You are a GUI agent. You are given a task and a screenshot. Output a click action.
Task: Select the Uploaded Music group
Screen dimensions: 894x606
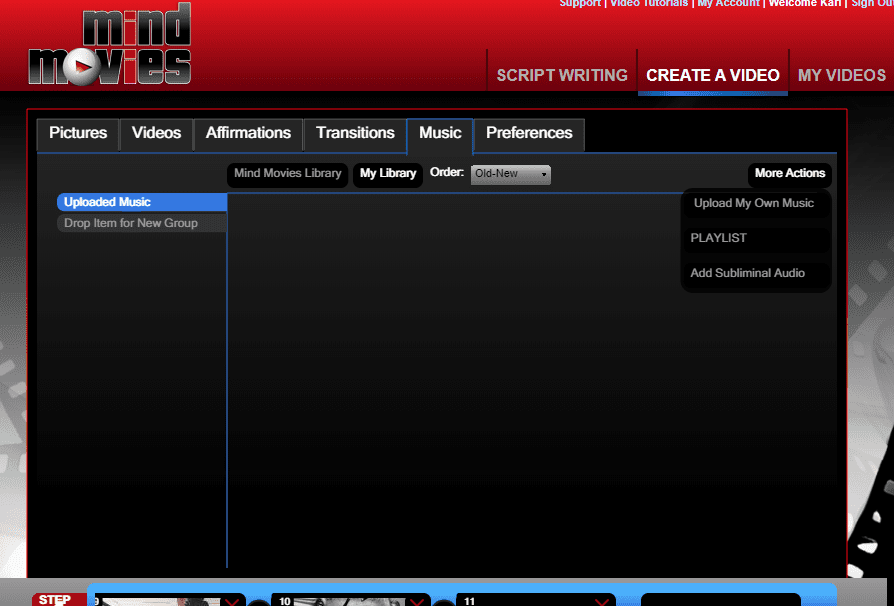142,202
